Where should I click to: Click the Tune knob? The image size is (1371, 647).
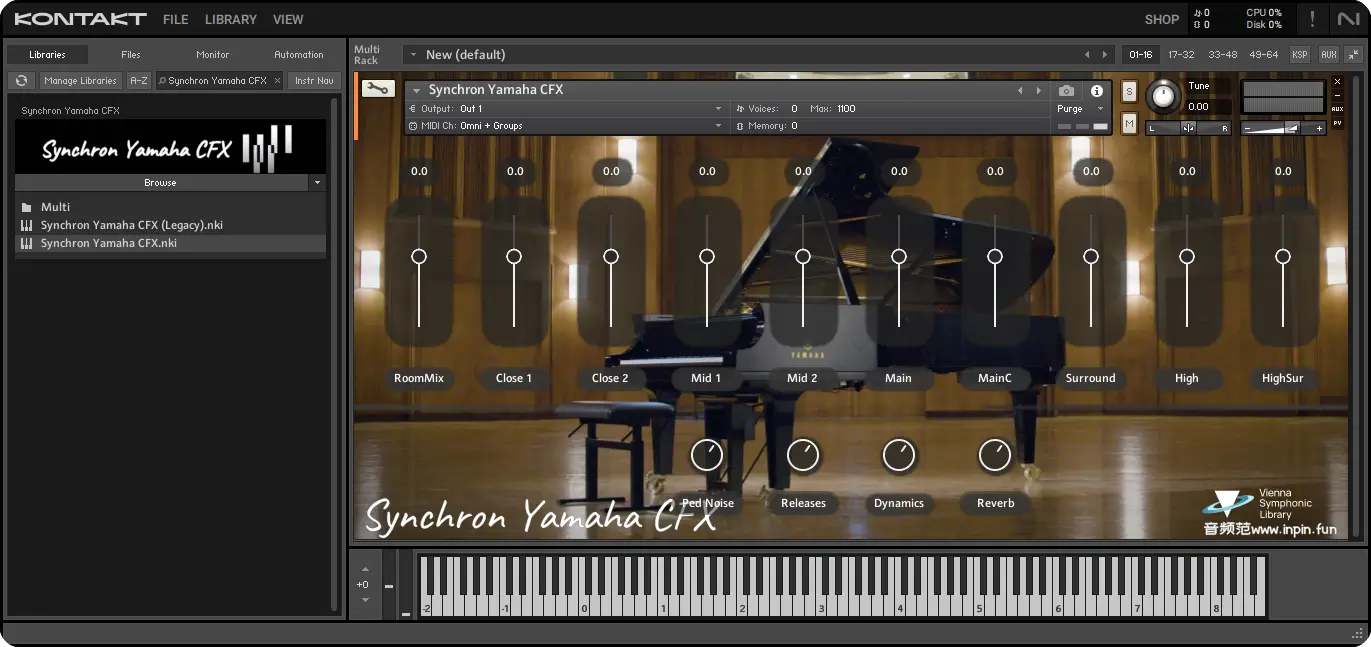(1163, 96)
